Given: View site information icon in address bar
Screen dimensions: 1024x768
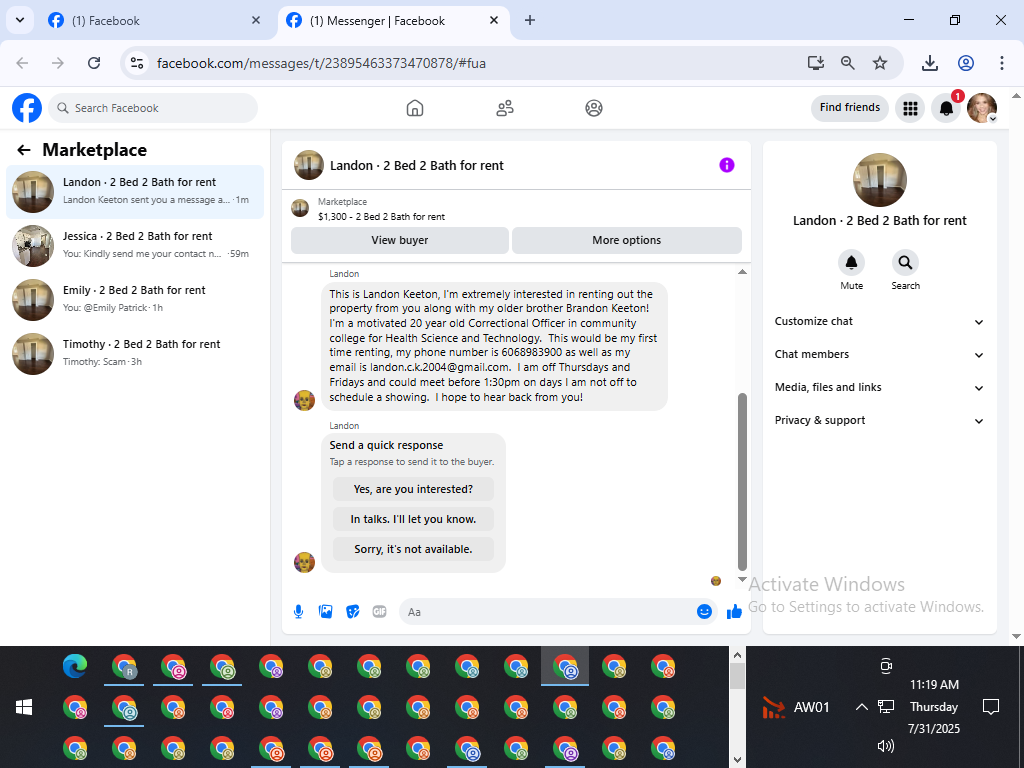Looking at the screenshot, I should pyautogui.click(x=137, y=63).
